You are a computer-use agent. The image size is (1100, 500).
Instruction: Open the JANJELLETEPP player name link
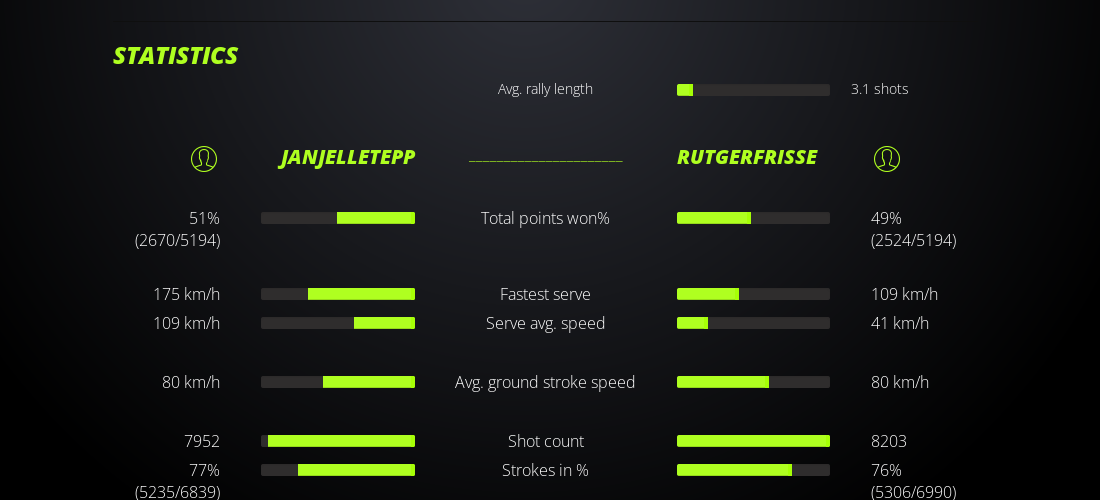click(x=347, y=157)
